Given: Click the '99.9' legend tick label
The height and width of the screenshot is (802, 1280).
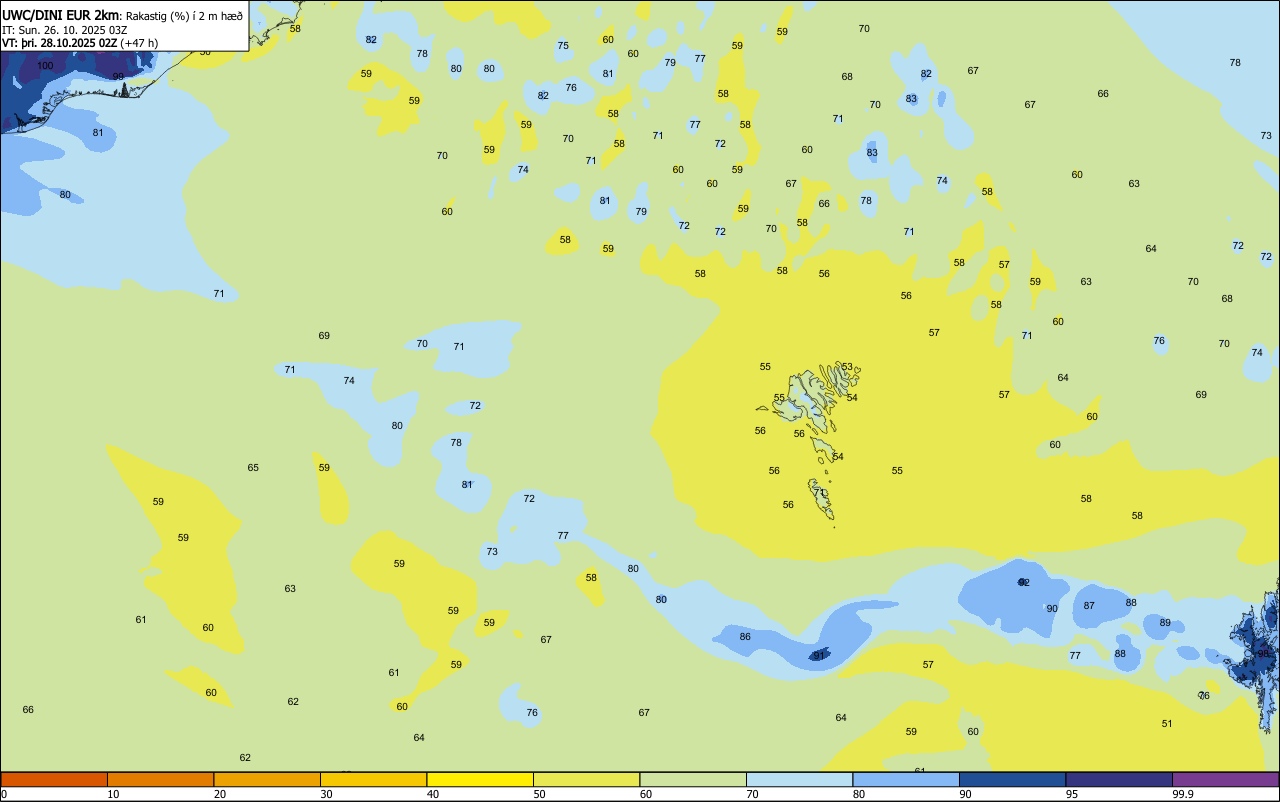Looking at the screenshot, I should (x=1182, y=794).
